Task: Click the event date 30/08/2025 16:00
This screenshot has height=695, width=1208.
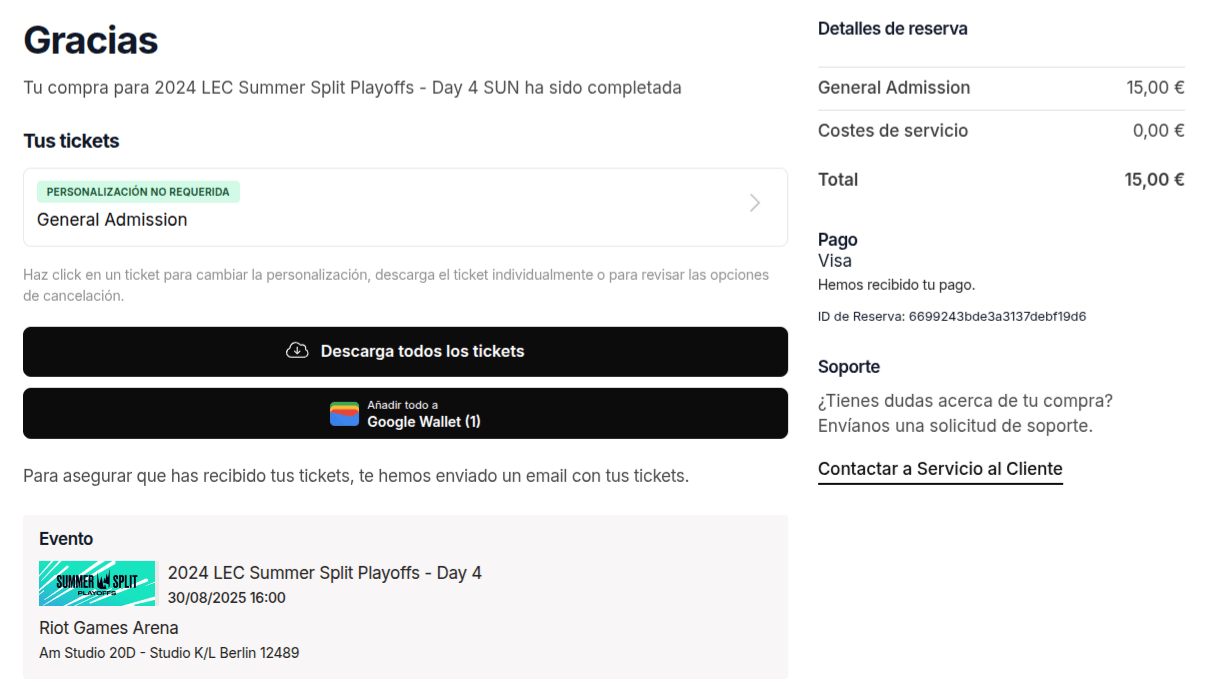Action: tap(227, 598)
